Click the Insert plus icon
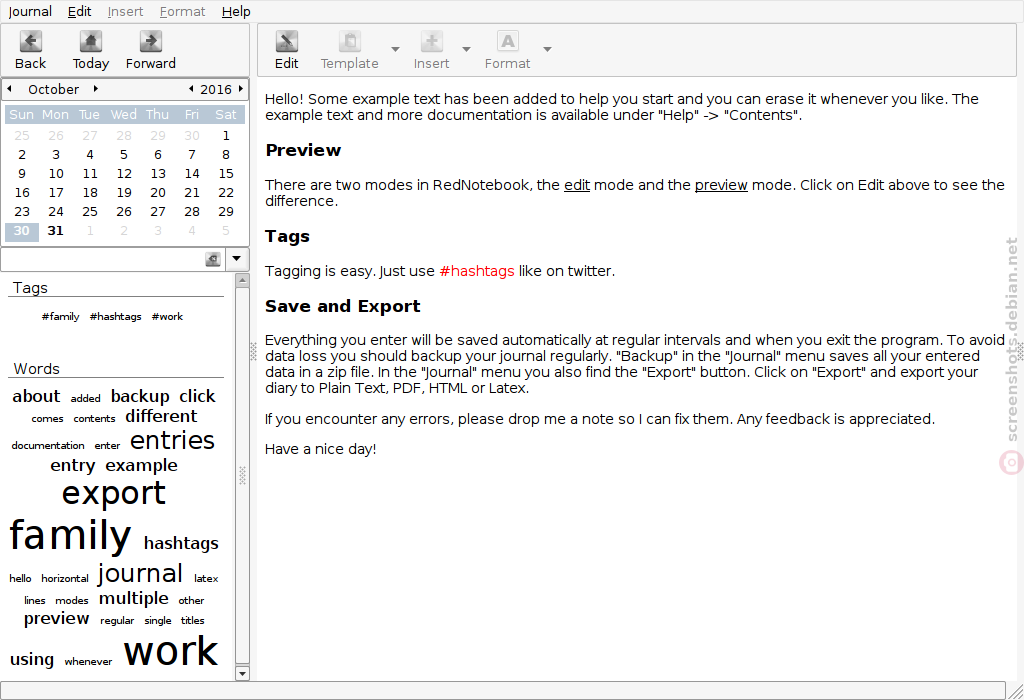 click(x=432, y=41)
